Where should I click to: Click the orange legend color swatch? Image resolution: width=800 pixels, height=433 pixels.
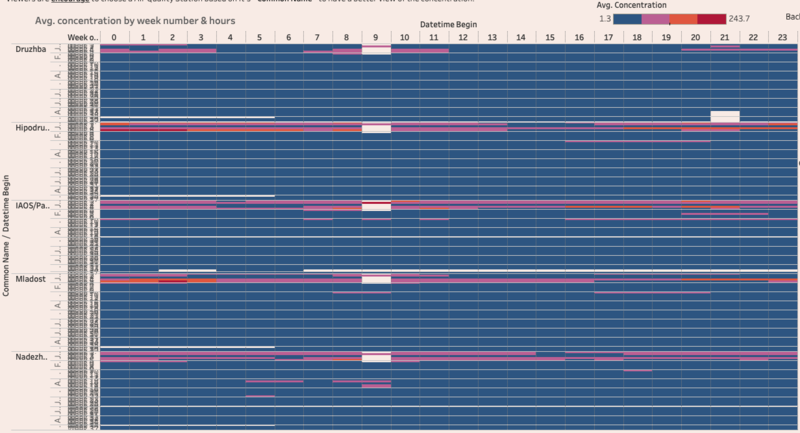point(683,19)
